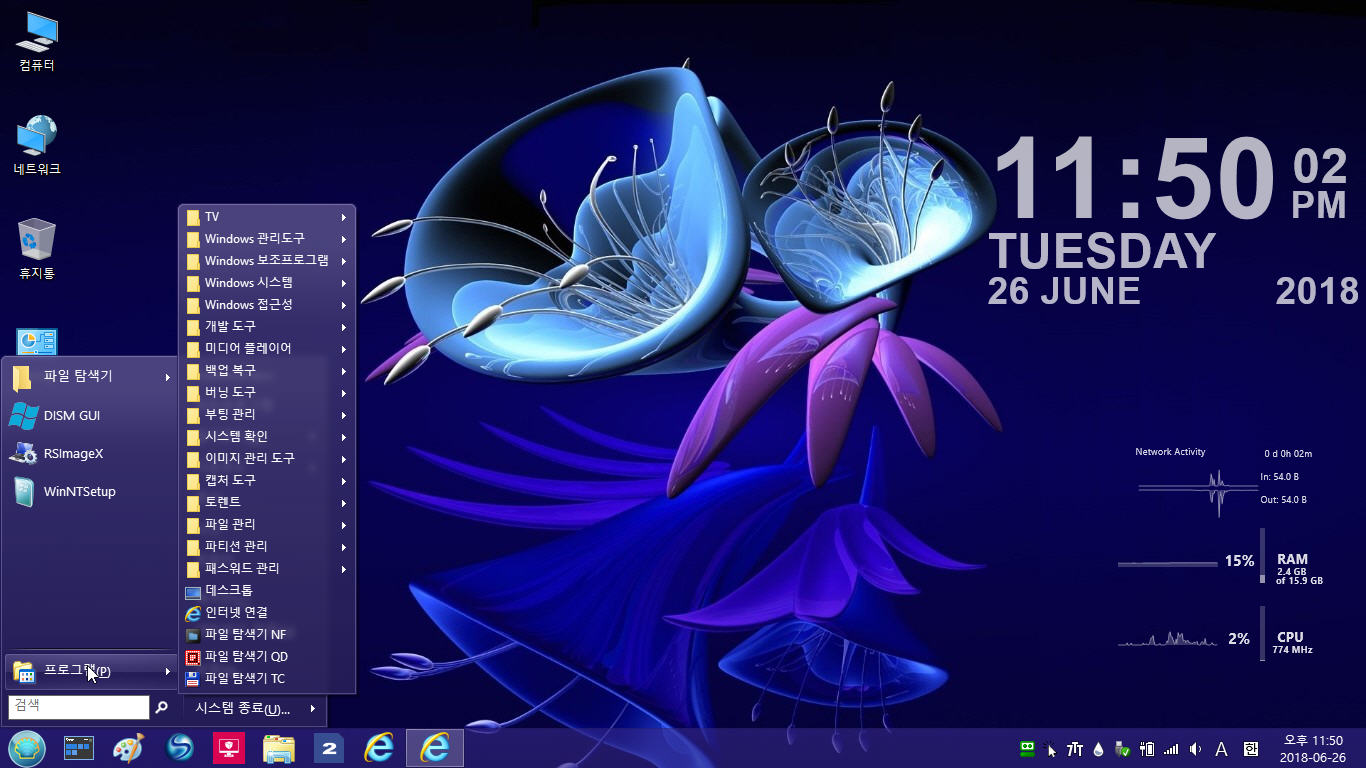
Task: Click the green robot tray icon
Action: (1027, 748)
